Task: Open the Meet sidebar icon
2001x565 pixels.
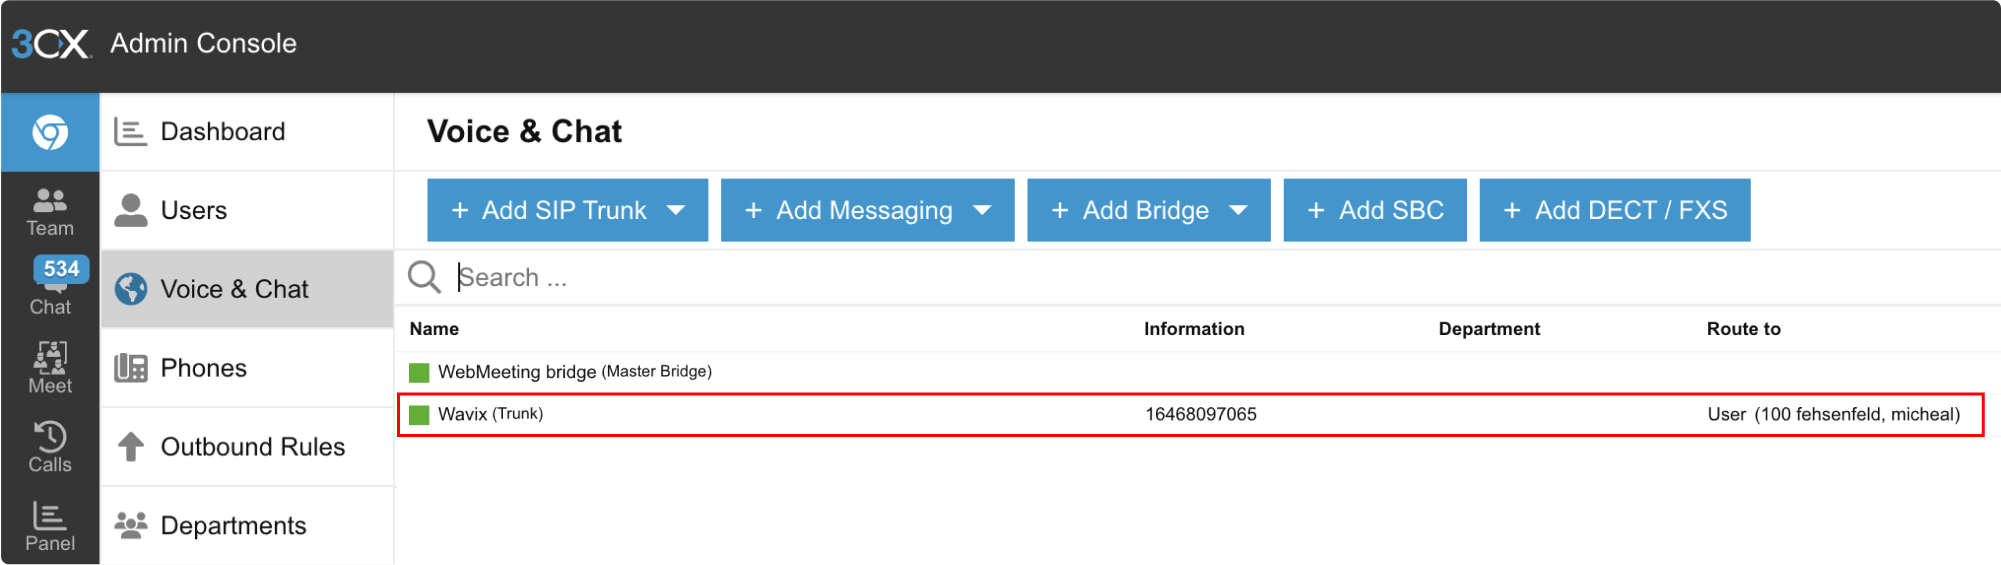Action: click(x=50, y=368)
